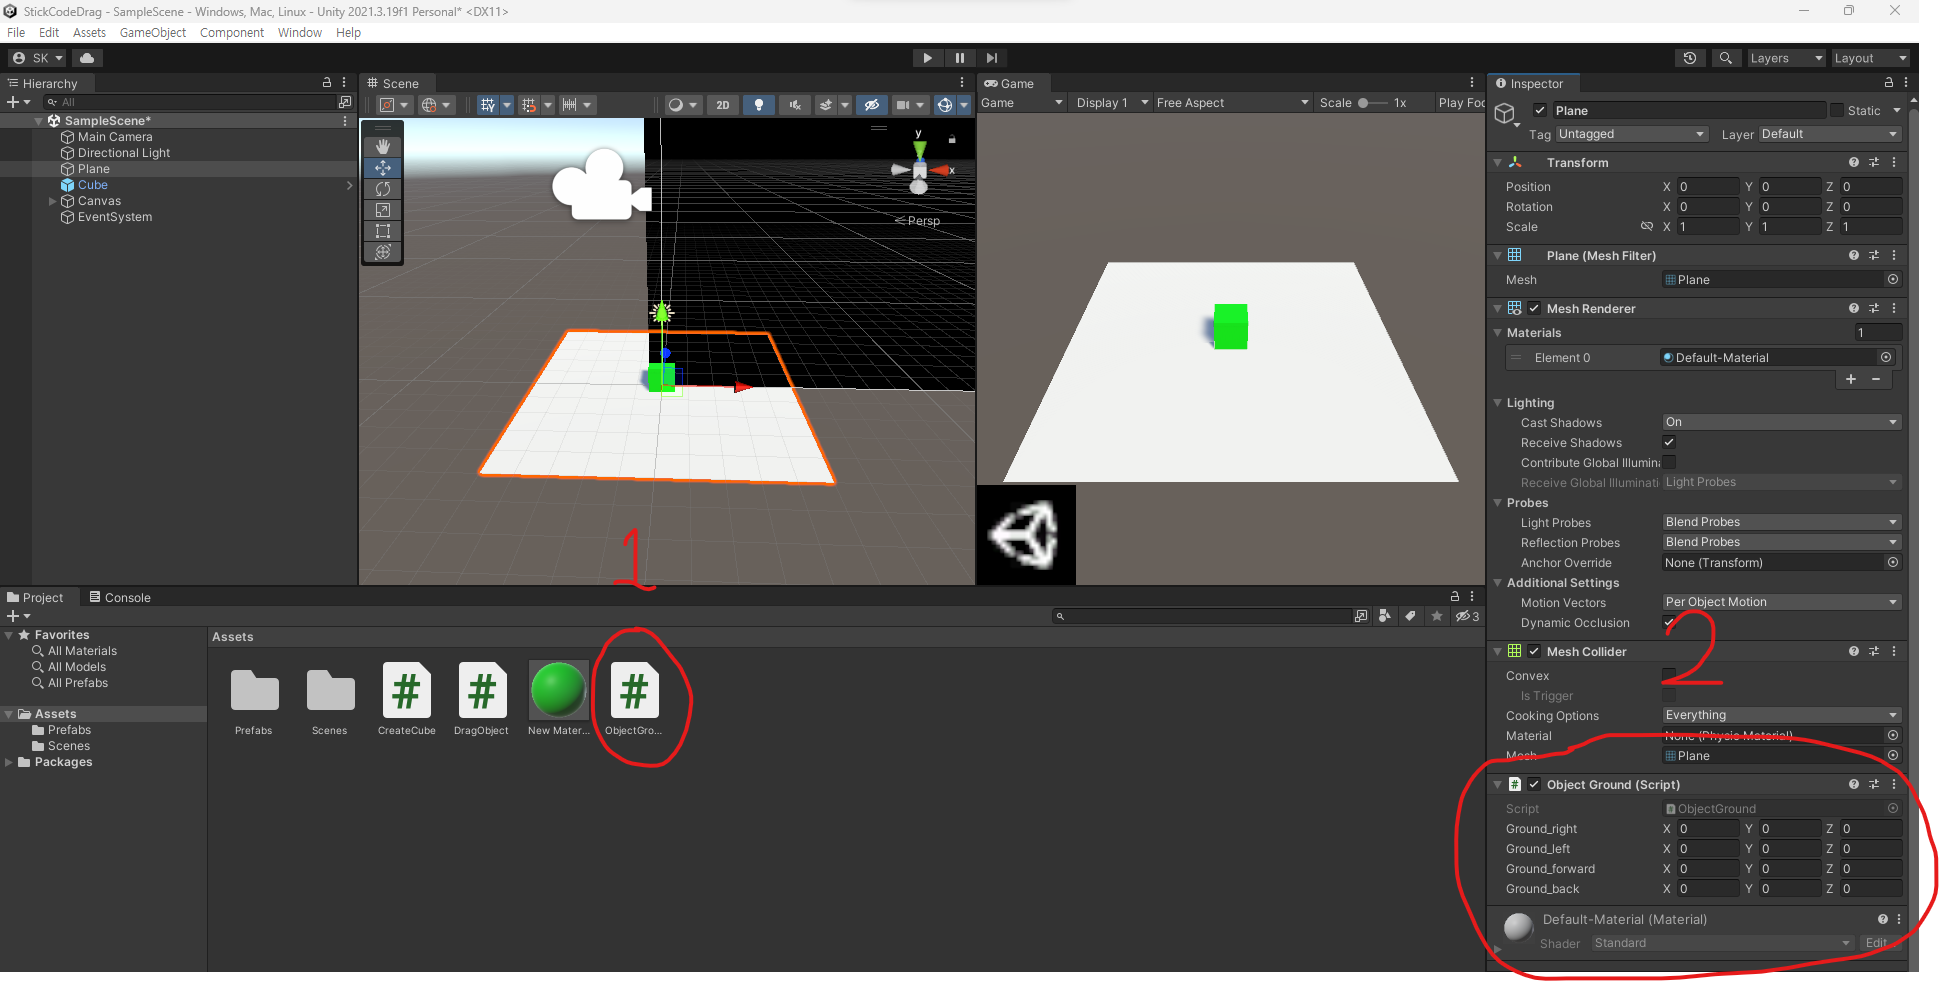Add a material element with plus button
This screenshot has width=1939, height=983.
[x=1851, y=379]
